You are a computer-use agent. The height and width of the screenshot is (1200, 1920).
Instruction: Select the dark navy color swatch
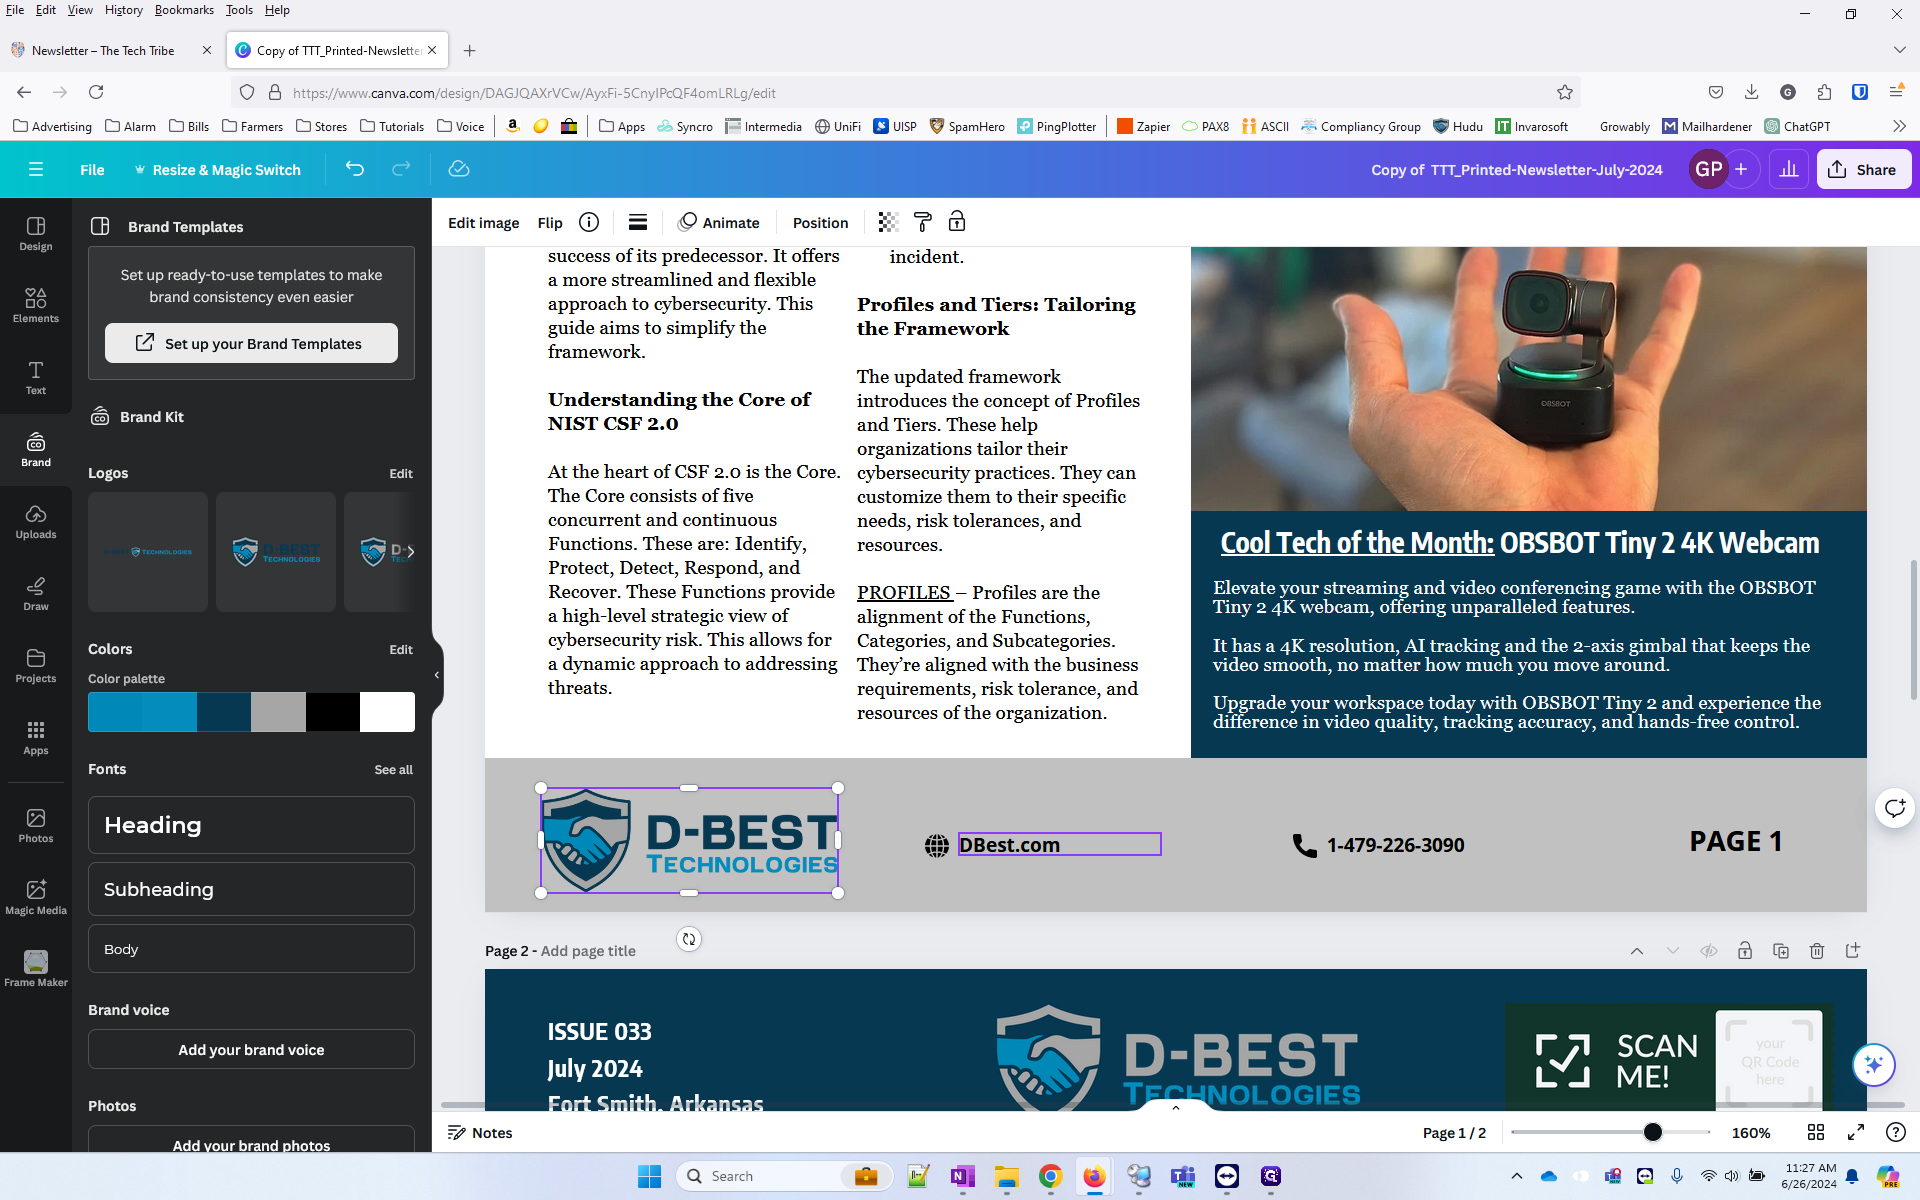[224, 712]
